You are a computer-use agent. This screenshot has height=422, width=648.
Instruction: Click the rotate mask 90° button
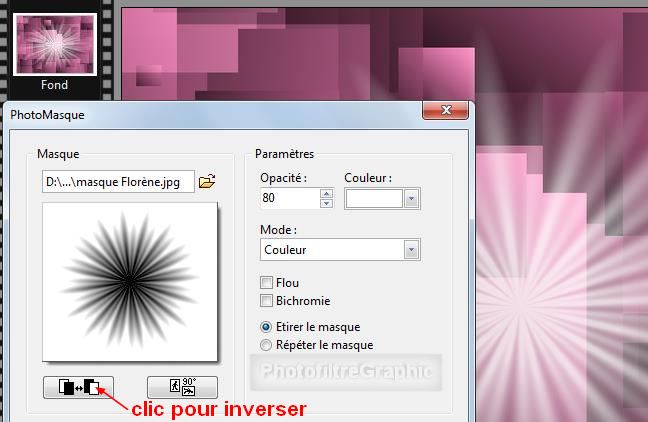[181, 386]
